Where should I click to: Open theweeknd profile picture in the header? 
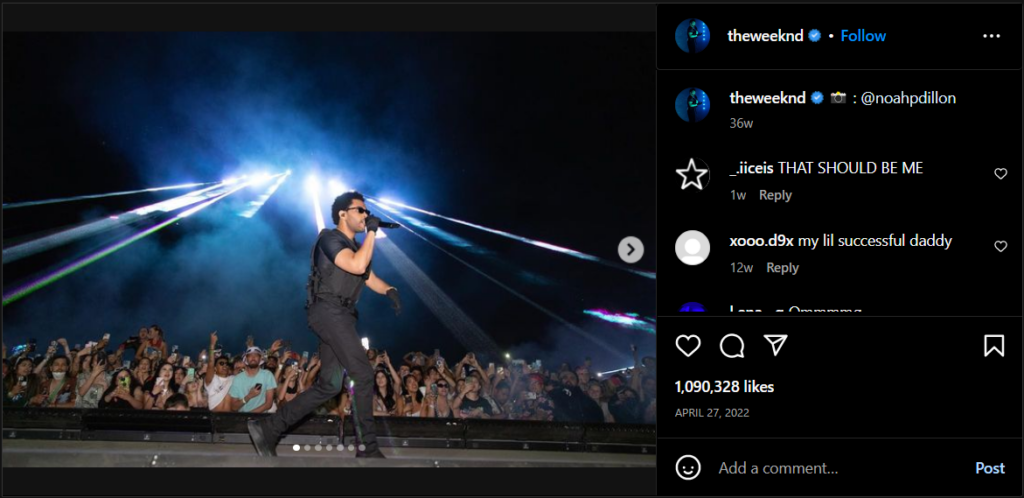(x=692, y=36)
